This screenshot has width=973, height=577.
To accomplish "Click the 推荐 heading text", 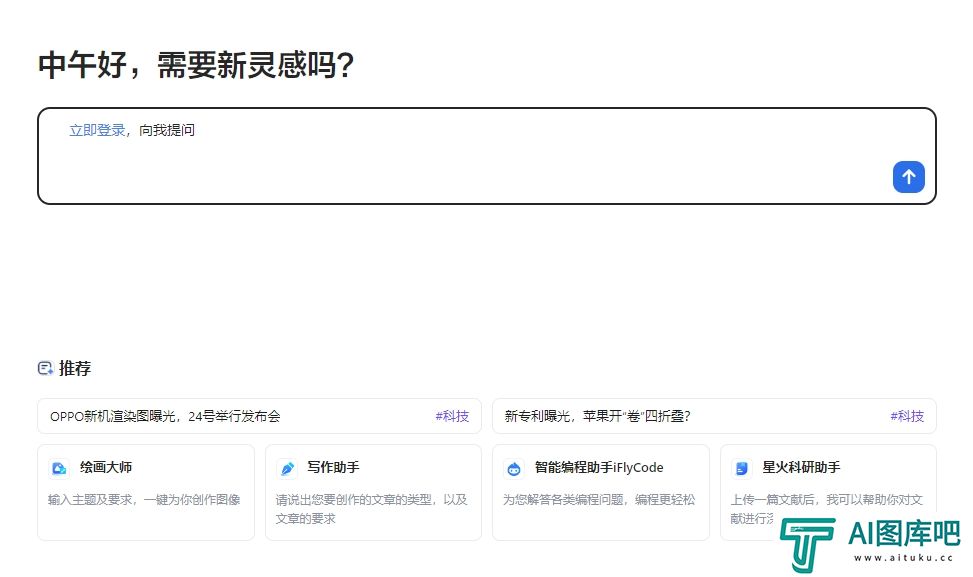I will (75, 369).
